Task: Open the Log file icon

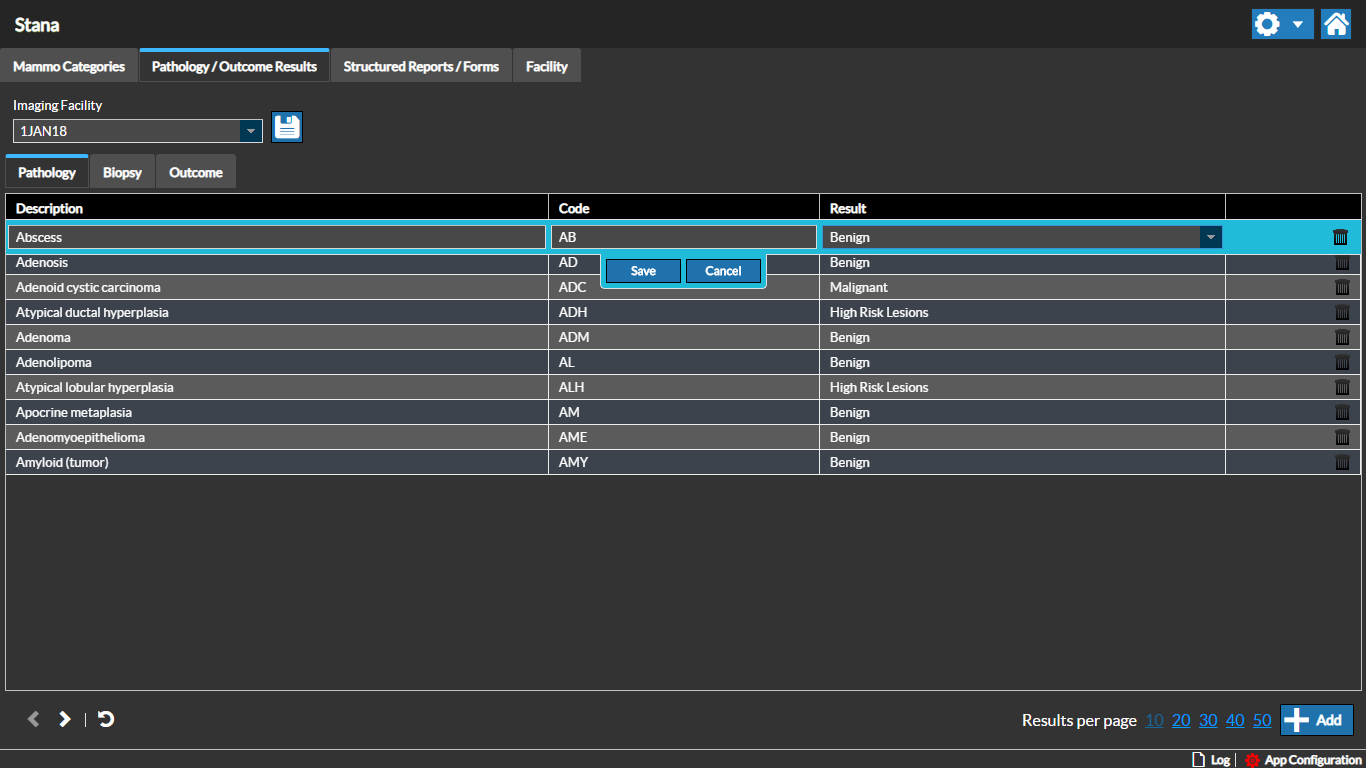Action: (1198, 760)
